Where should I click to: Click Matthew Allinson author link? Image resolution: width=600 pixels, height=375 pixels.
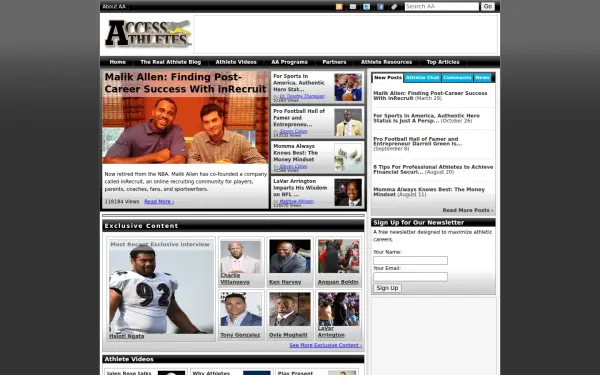click(296, 201)
